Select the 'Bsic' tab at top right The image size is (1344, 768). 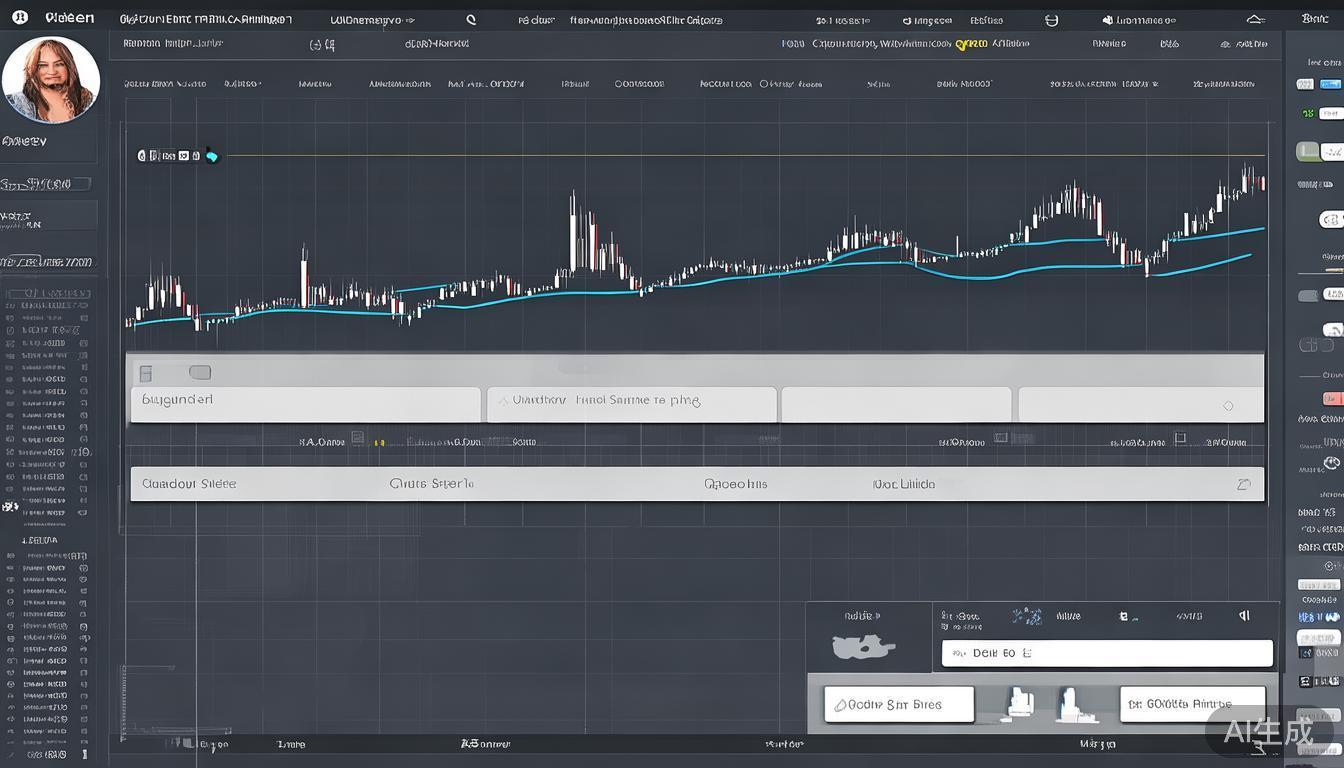pos(1315,18)
